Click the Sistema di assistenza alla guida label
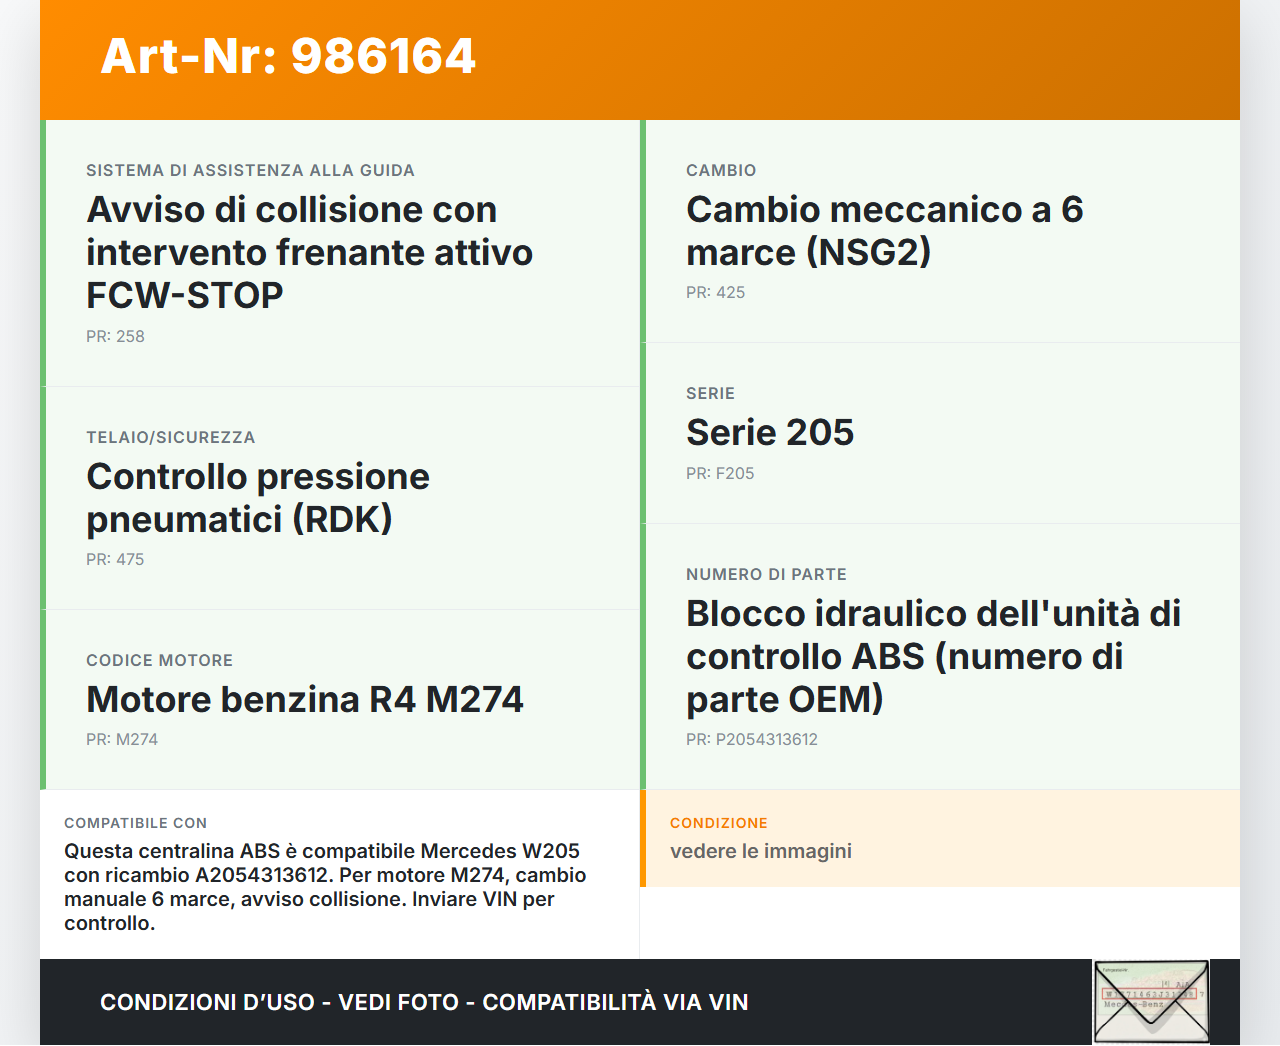 (x=250, y=171)
